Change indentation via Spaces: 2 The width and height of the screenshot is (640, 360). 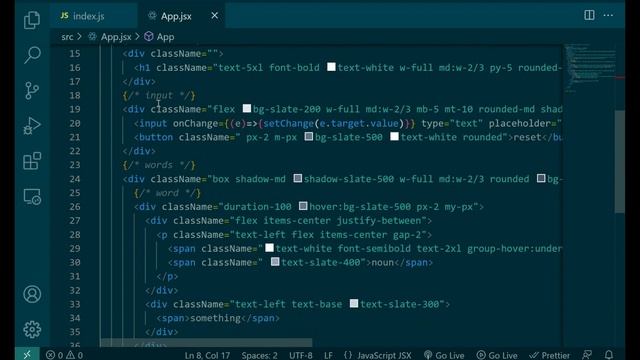point(259,355)
